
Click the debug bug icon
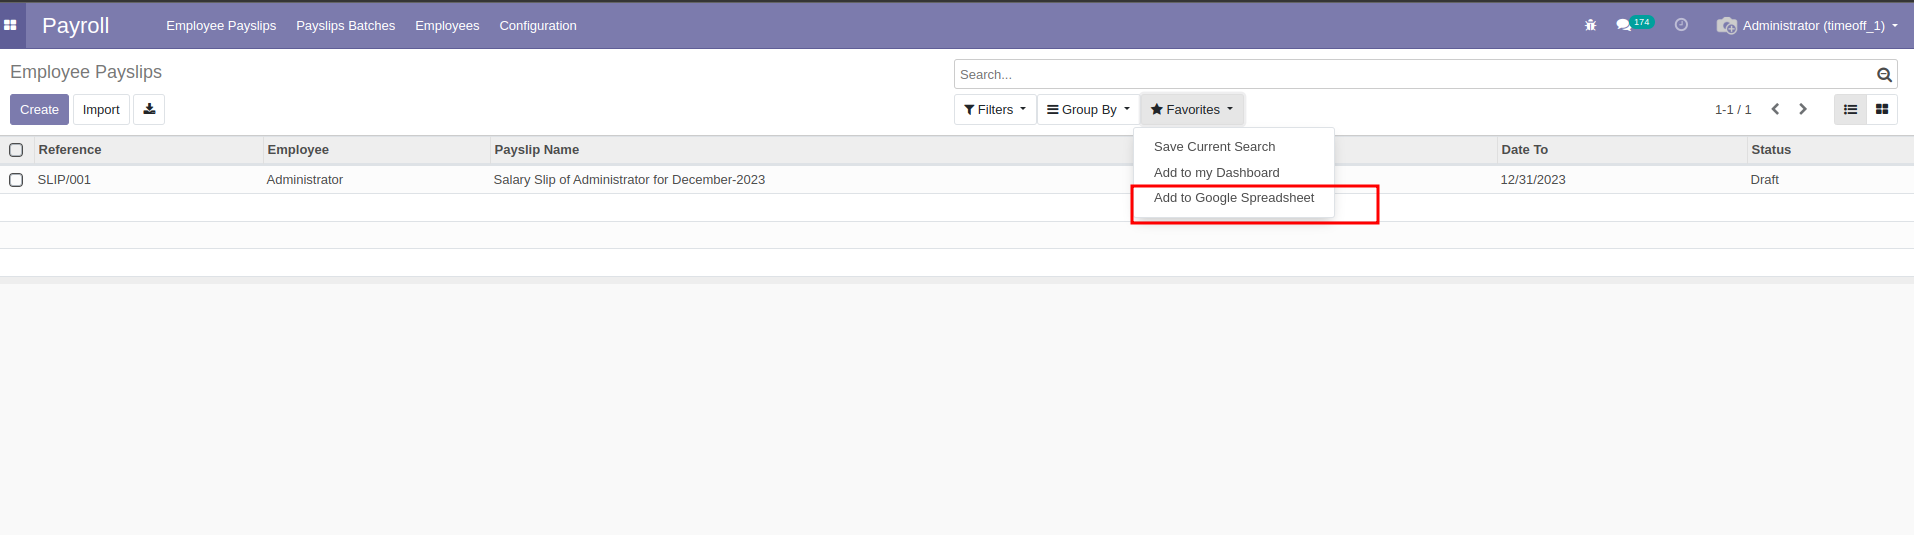(1590, 25)
